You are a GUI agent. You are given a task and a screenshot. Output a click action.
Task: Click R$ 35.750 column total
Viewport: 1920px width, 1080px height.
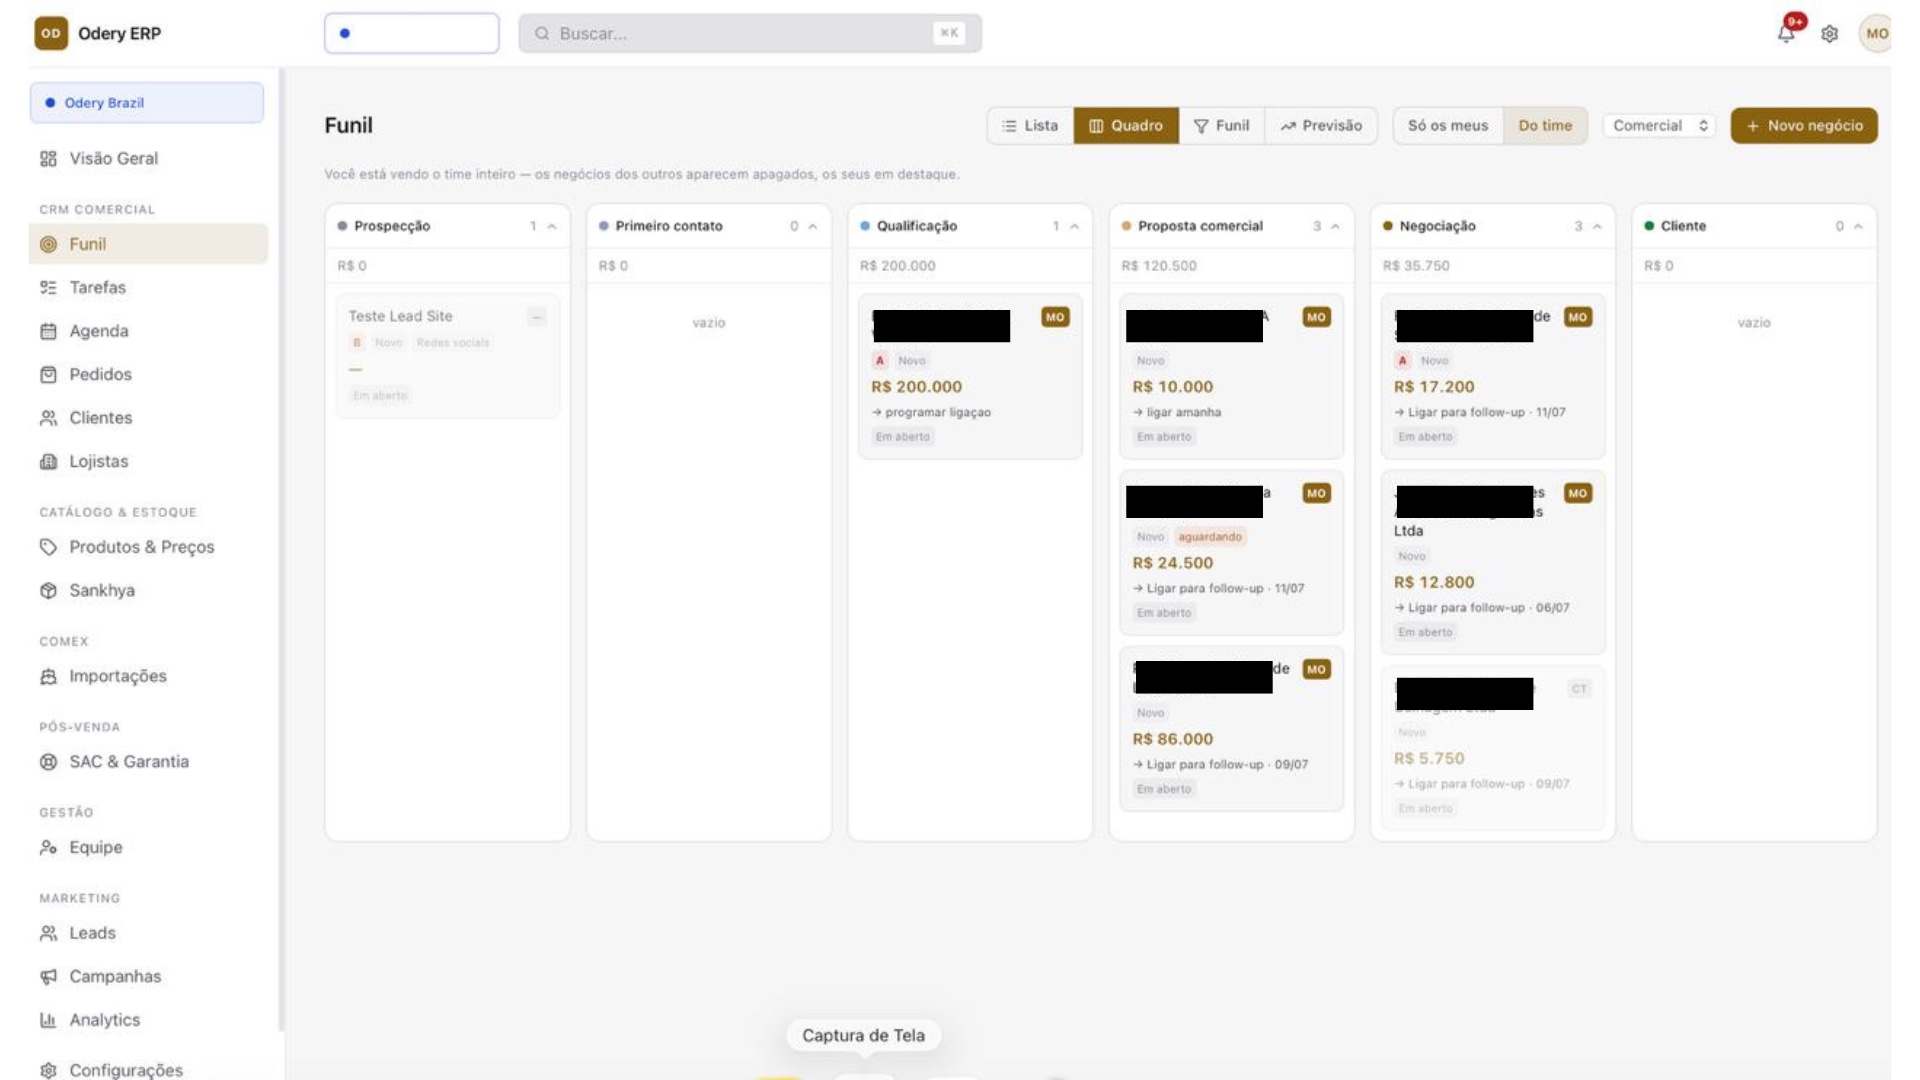1416,266
